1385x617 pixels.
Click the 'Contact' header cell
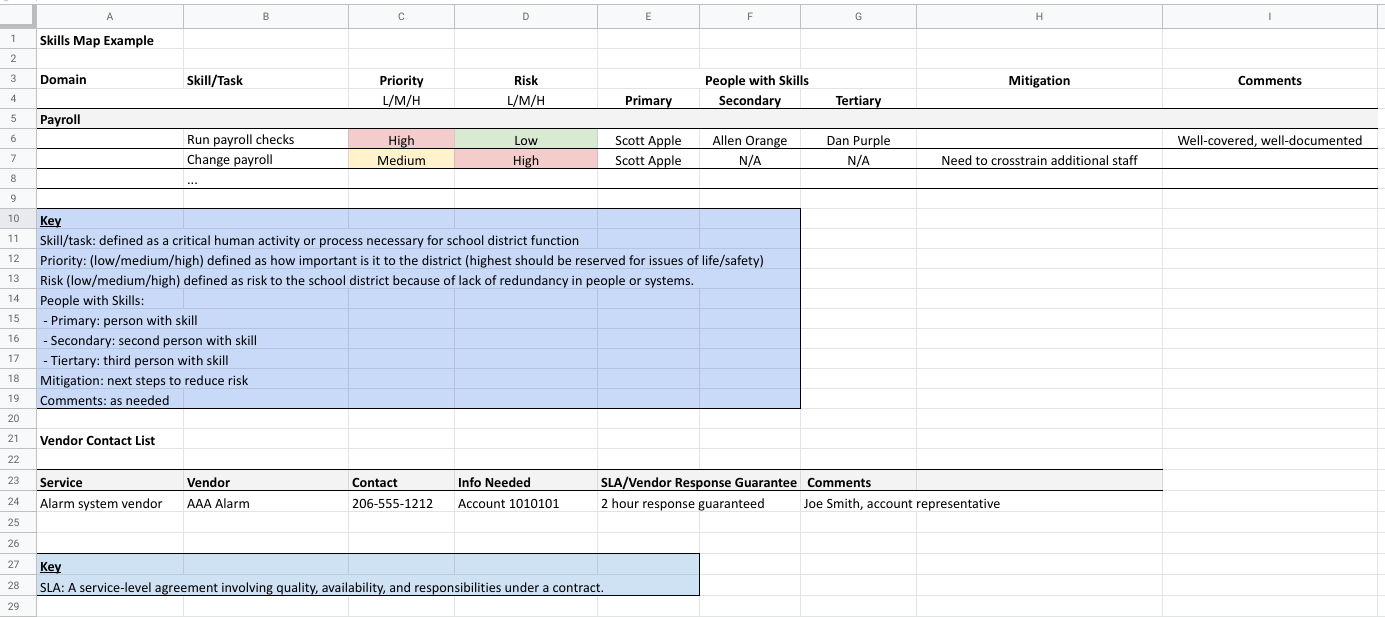tap(401, 482)
